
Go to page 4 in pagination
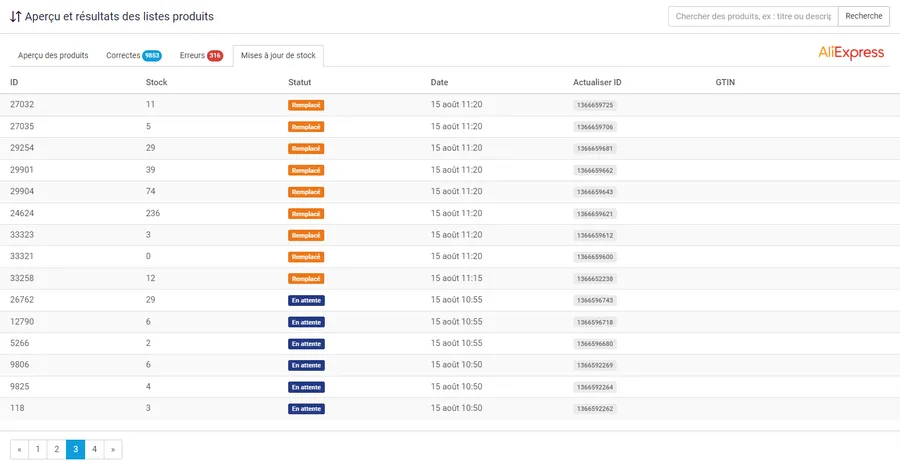94,450
